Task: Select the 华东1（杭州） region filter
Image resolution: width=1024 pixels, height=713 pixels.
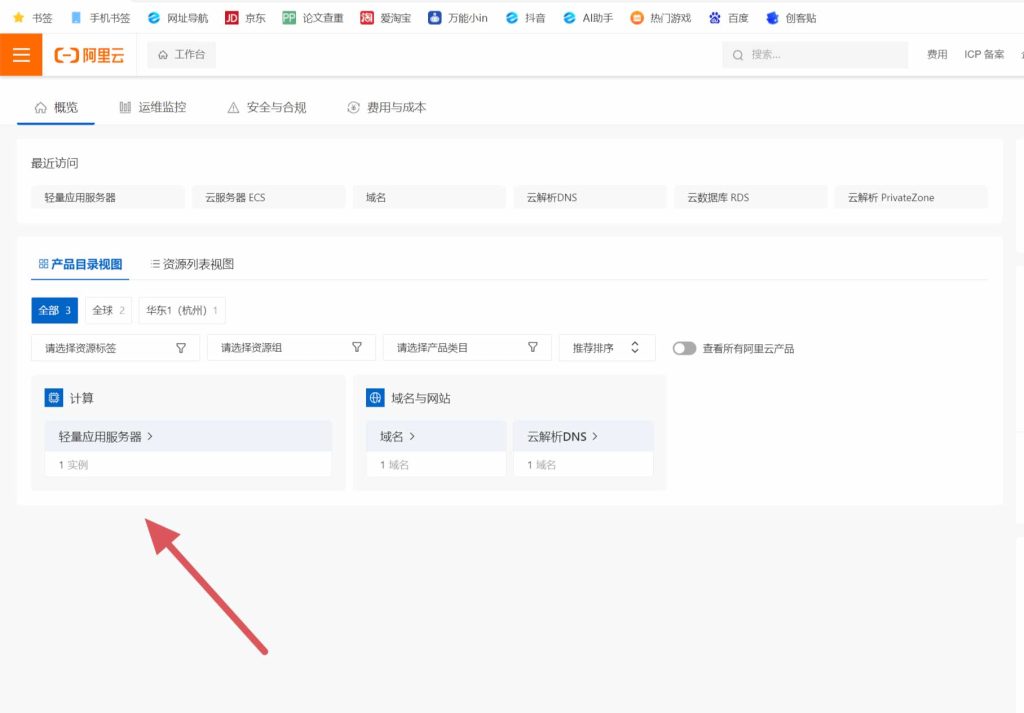Action: [182, 311]
